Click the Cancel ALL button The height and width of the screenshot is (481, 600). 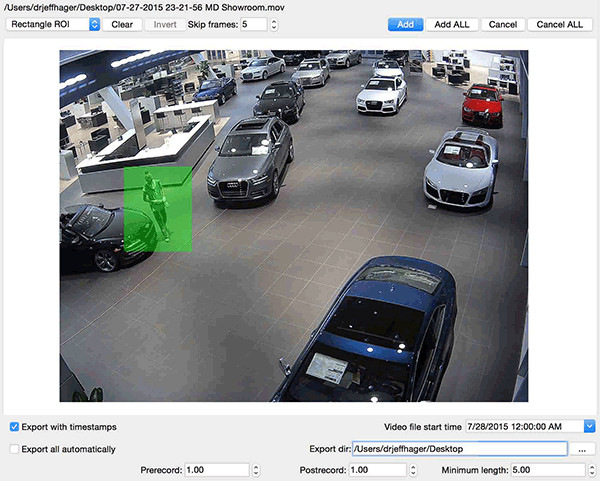pos(560,24)
